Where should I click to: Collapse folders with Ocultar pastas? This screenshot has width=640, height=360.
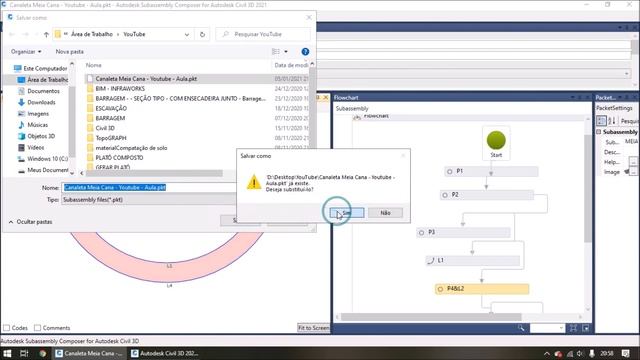click(30, 222)
